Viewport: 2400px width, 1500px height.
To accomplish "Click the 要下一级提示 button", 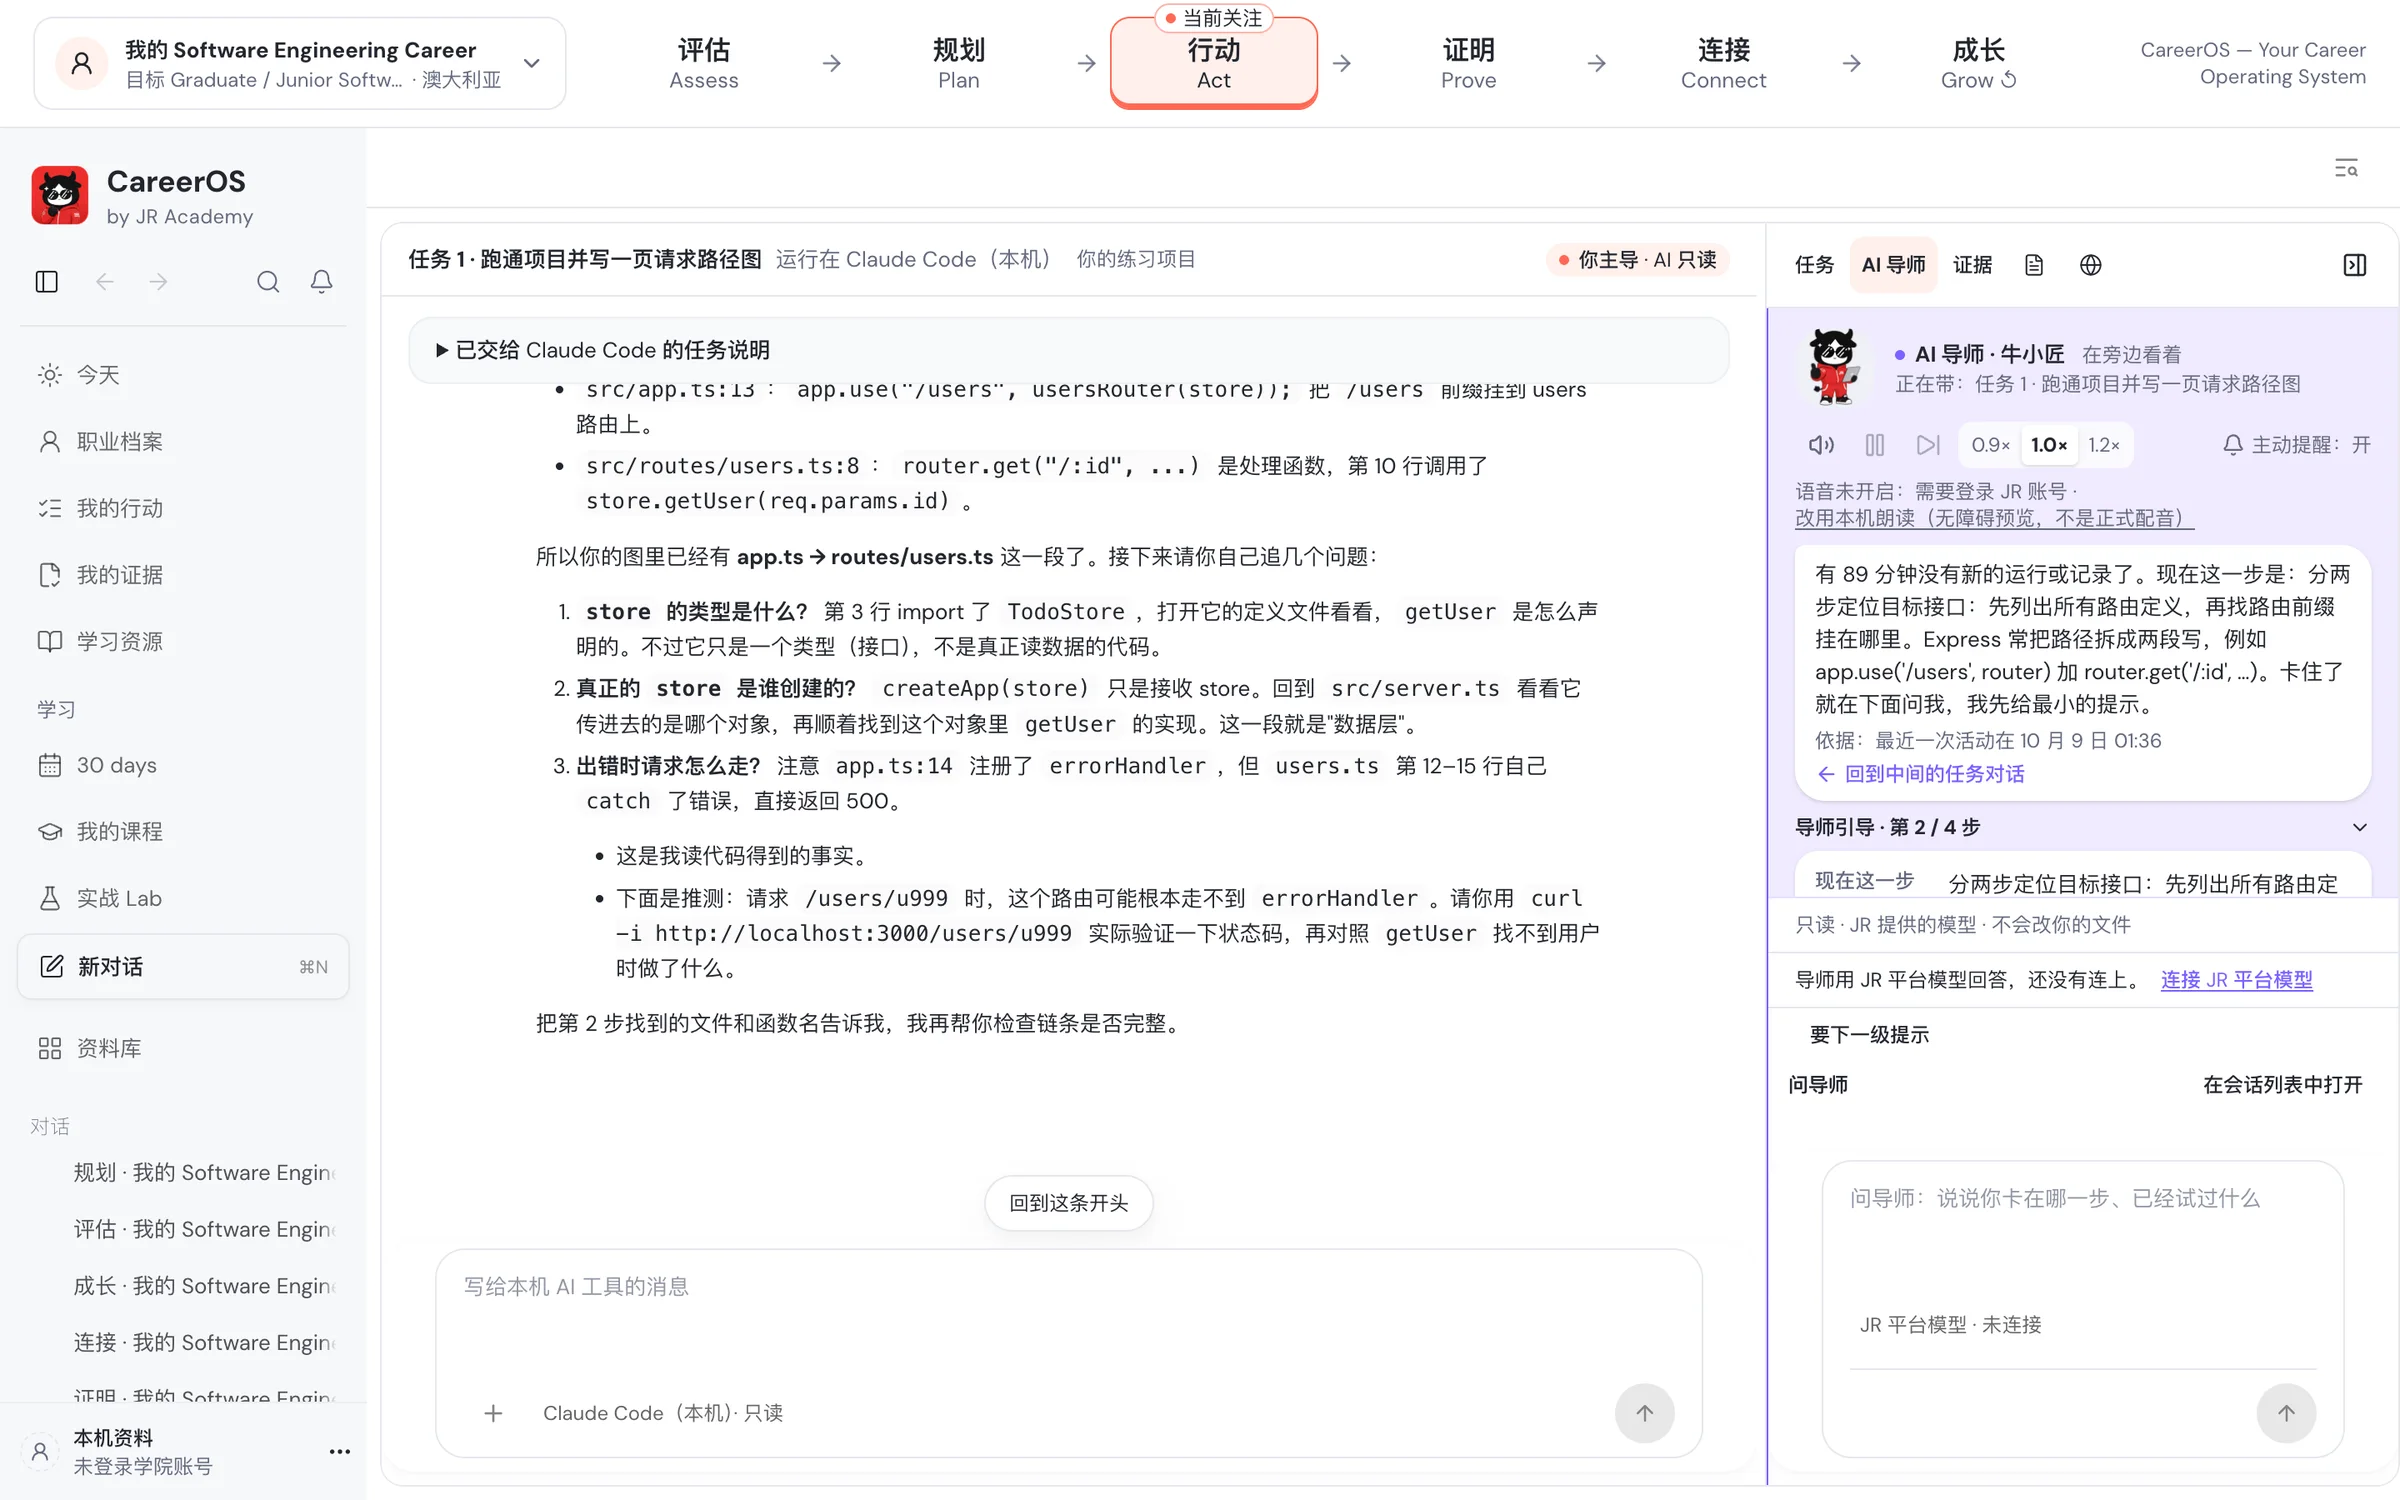I will (1869, 1035).
